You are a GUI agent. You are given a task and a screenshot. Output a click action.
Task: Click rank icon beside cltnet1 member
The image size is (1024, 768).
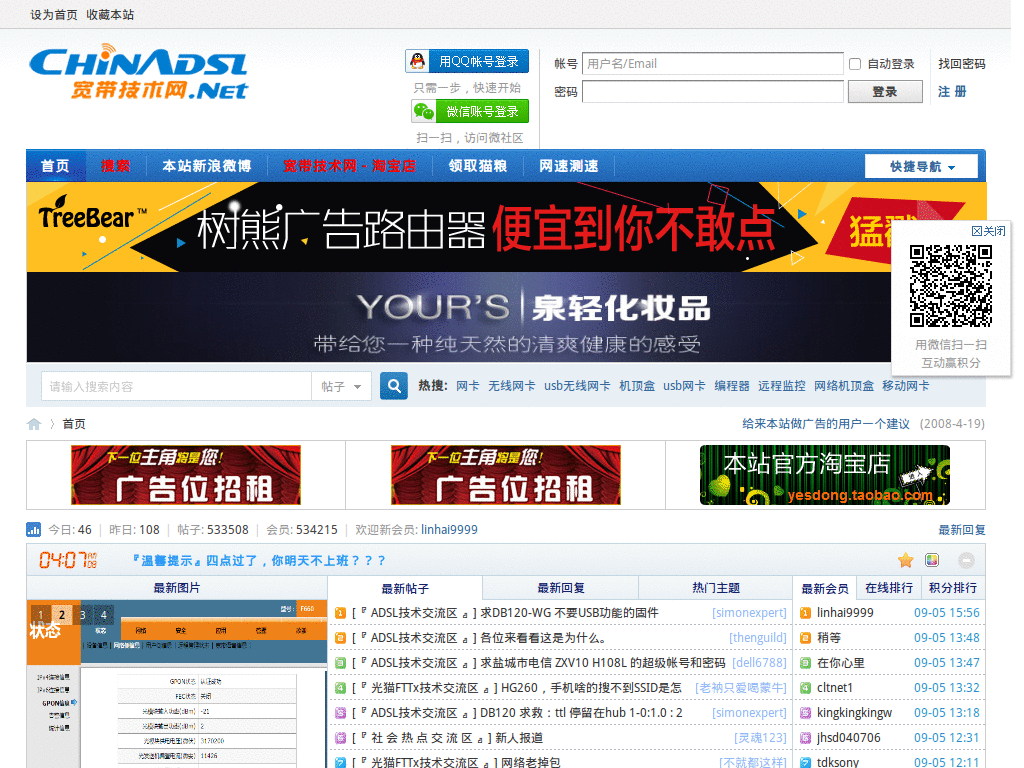pos(805,688)
